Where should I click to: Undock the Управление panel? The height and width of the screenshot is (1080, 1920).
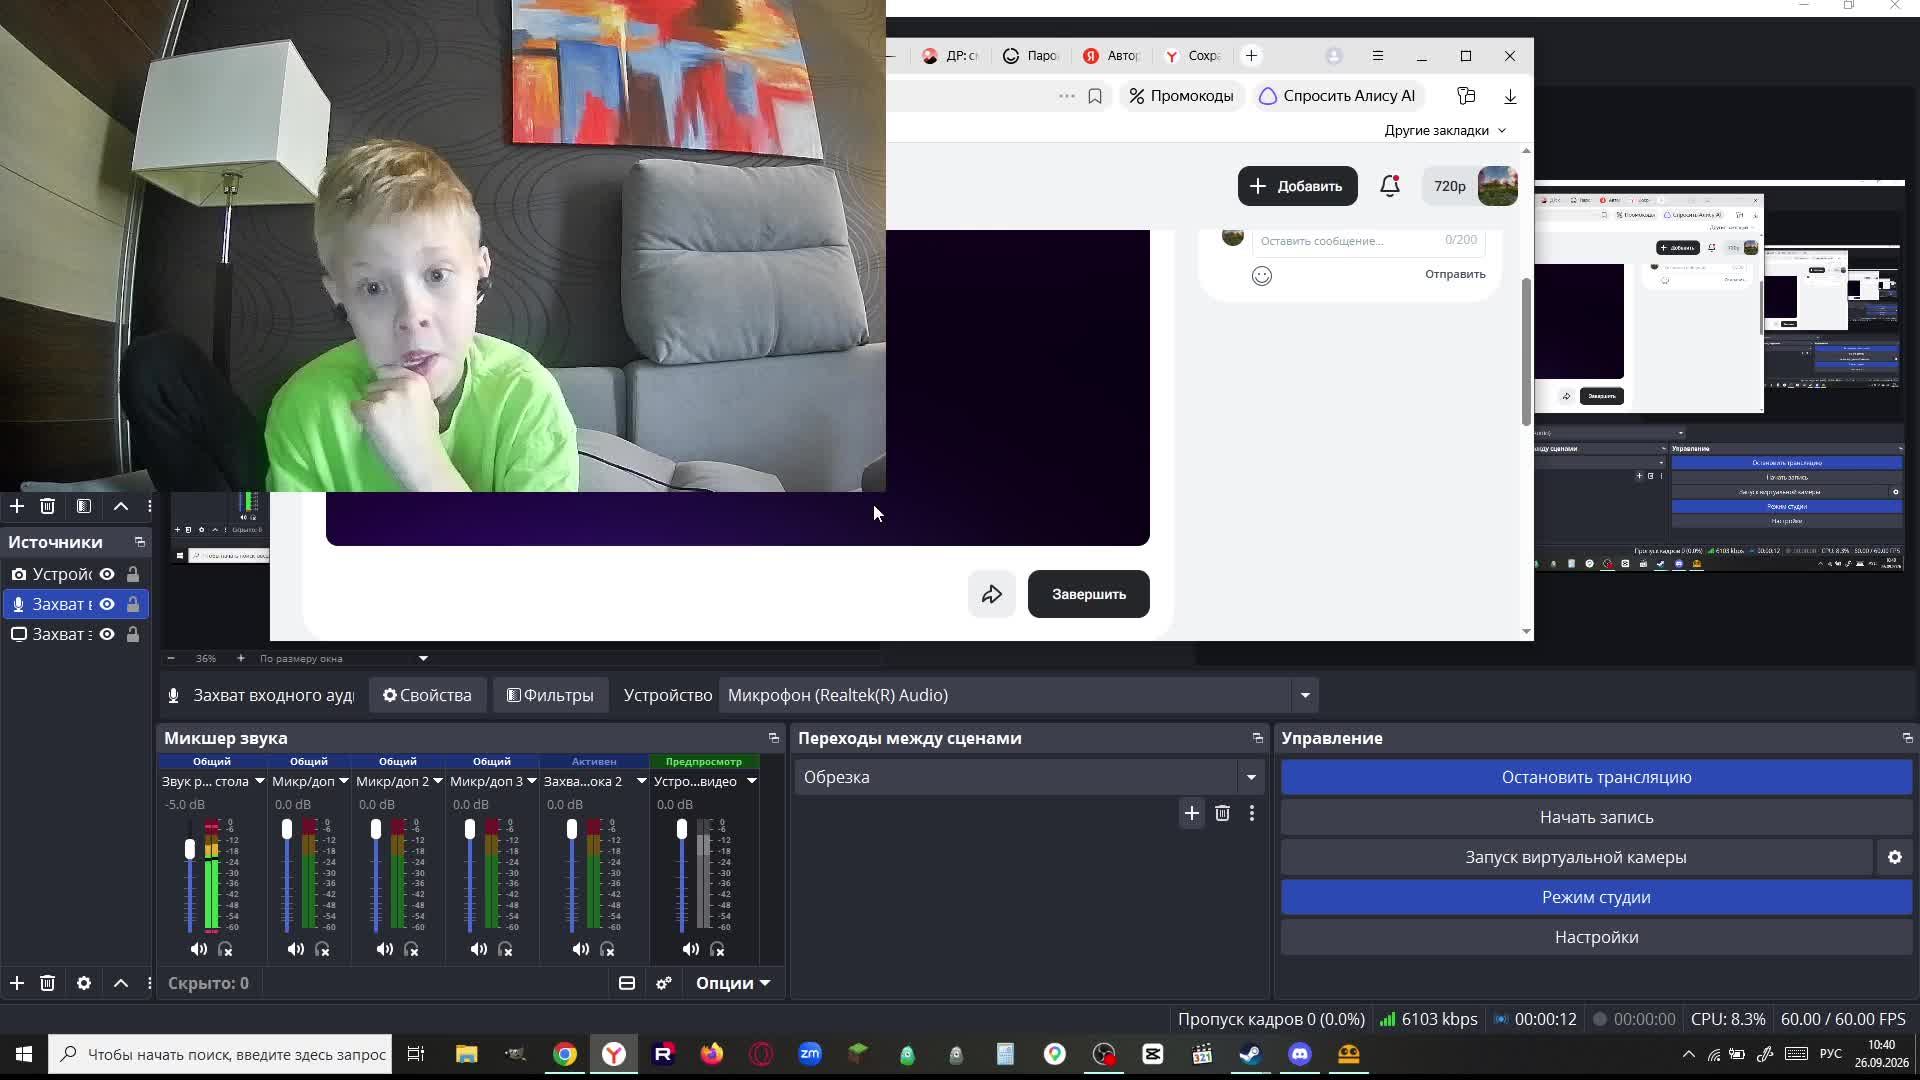pyautogui.click(x=1907, y=738)
